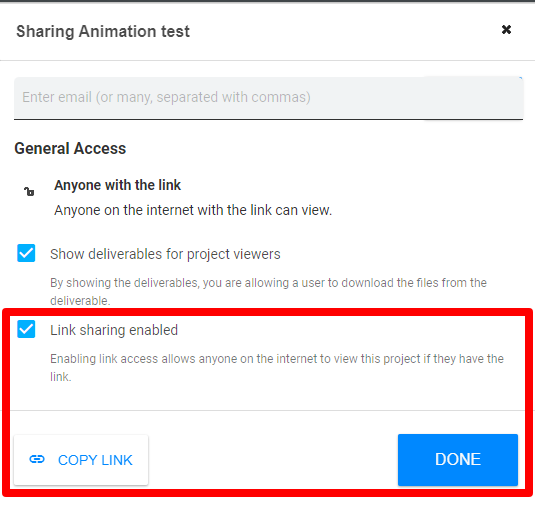Click the COPY LINK text label

95,460
